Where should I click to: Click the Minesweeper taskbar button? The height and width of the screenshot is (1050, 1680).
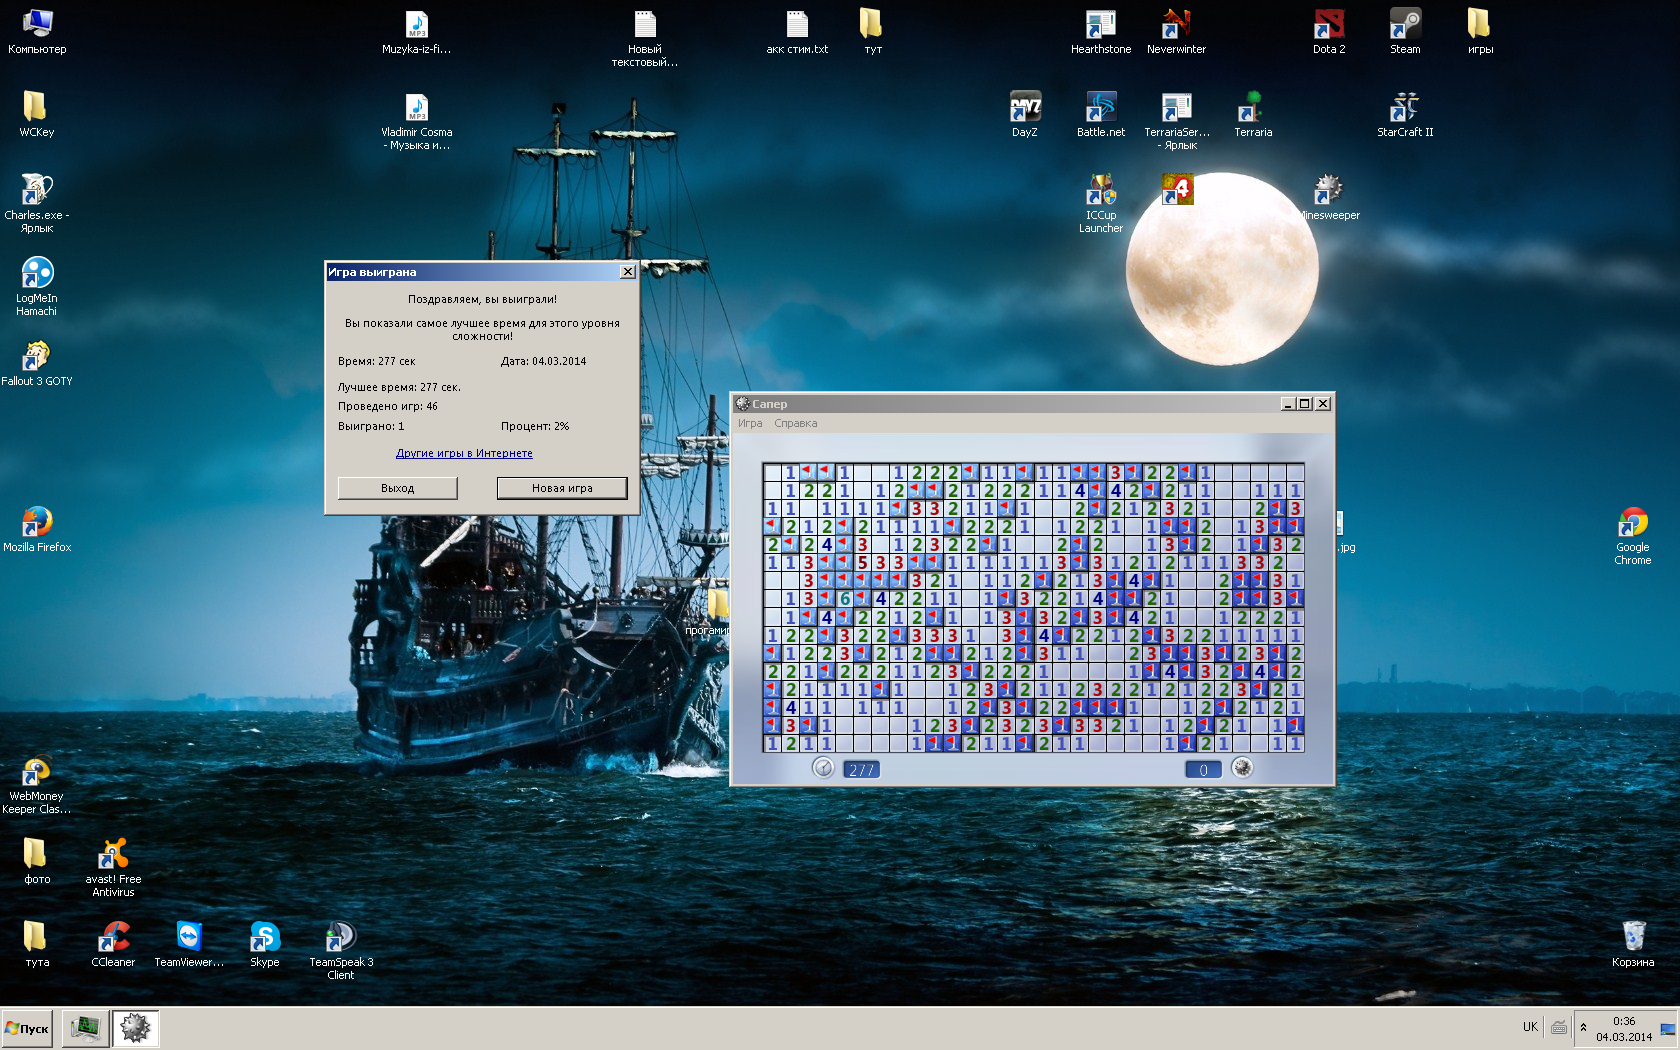[135, 1028]
